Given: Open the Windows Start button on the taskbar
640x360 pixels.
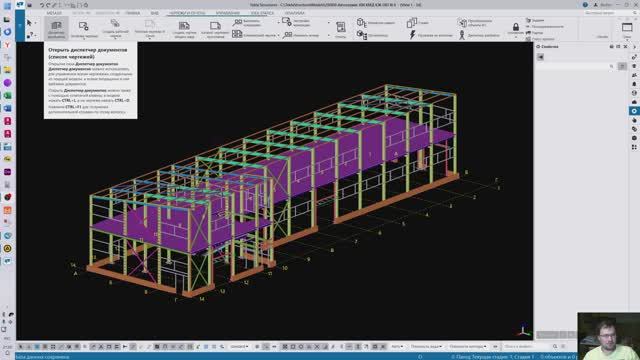Looking at the screenshot, I should point(7,6).
